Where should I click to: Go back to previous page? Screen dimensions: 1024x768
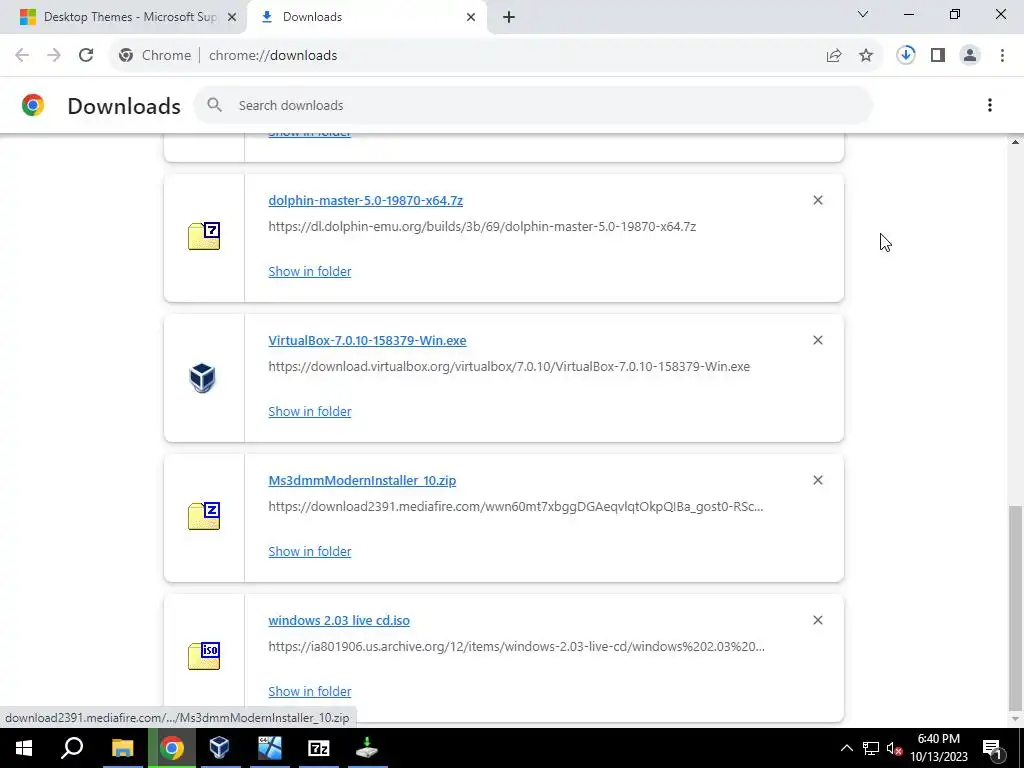22,56
